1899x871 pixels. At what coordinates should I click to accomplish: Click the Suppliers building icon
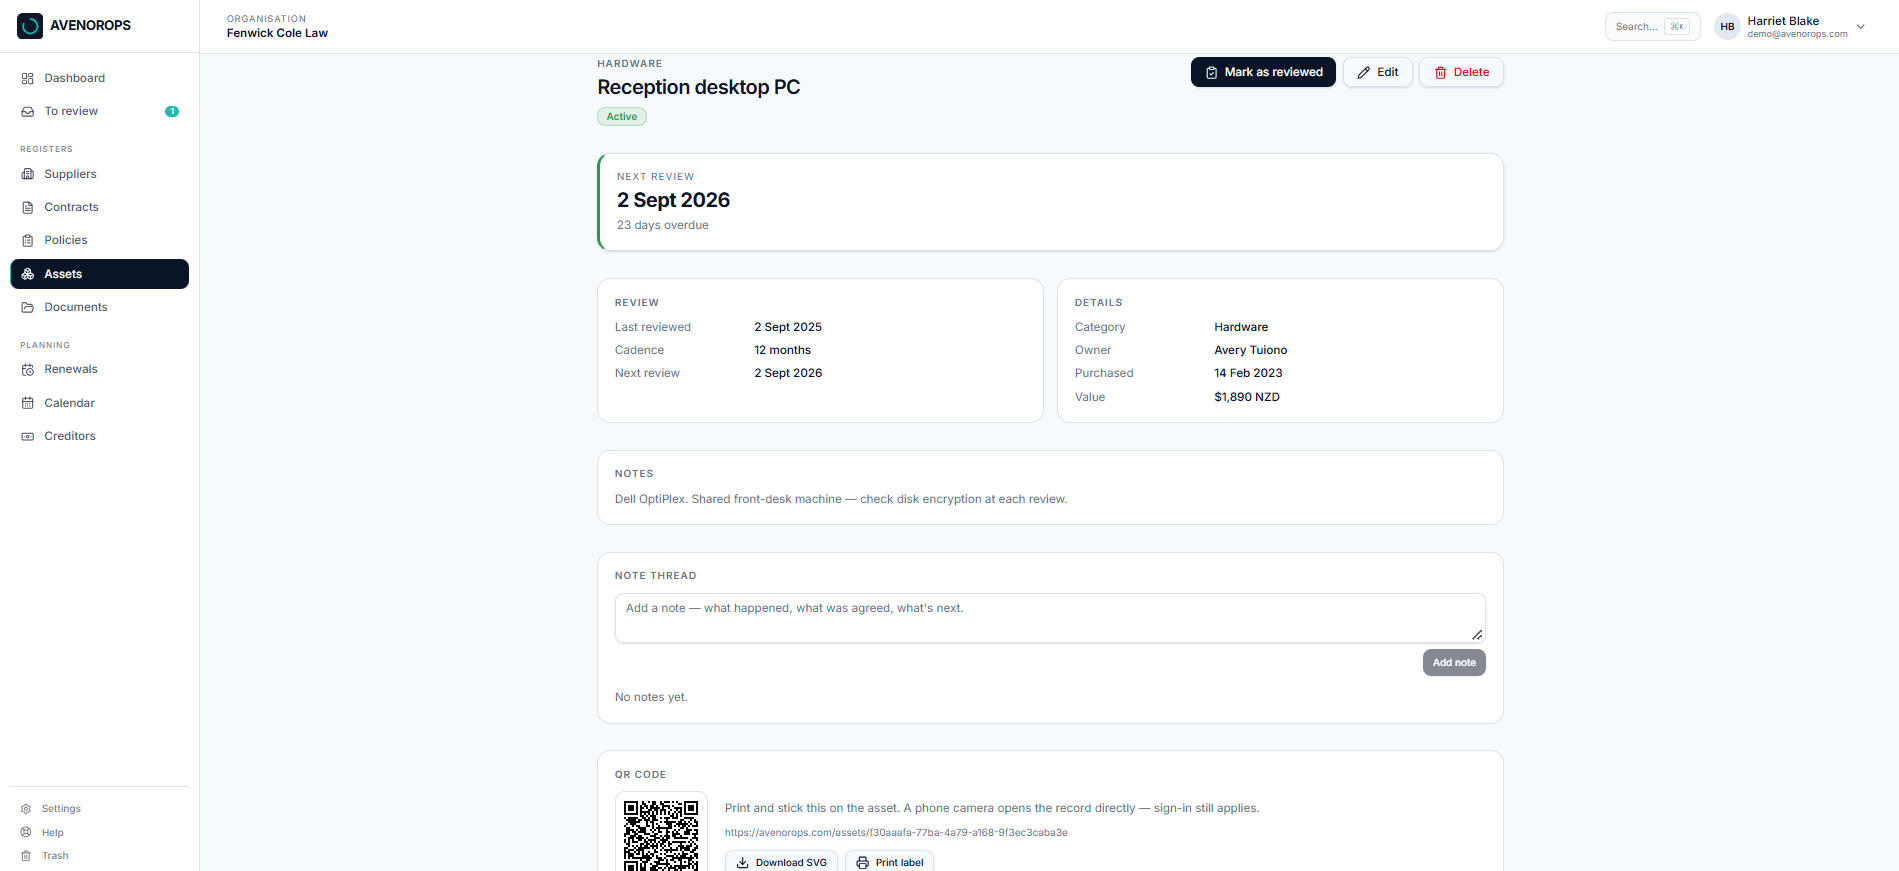(28, 174)
